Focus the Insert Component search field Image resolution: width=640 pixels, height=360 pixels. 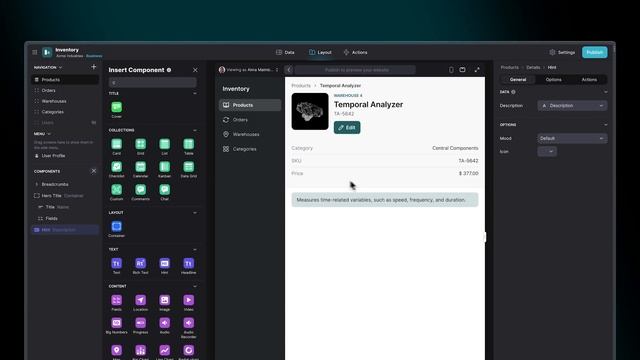click(x=153, y=82)
